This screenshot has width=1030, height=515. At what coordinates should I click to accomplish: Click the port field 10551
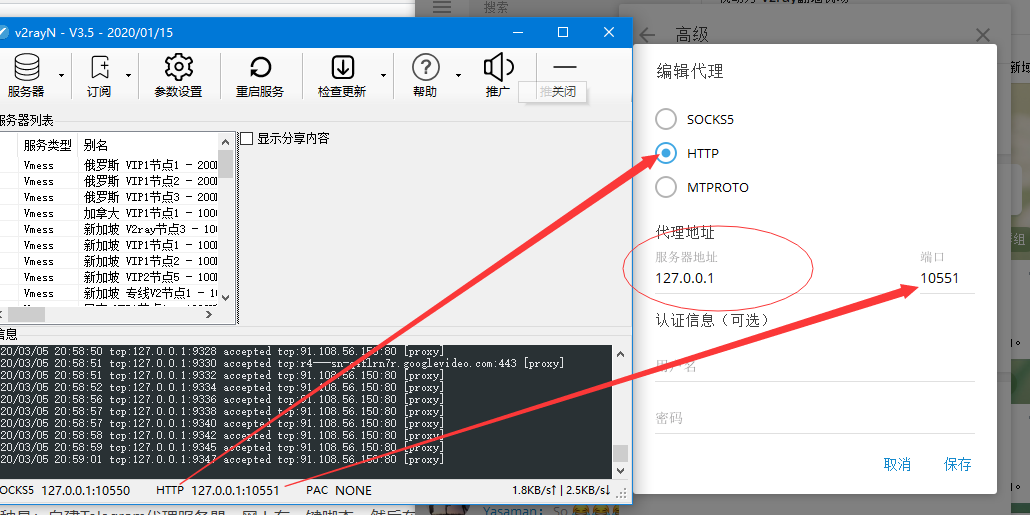pos(947,278)
